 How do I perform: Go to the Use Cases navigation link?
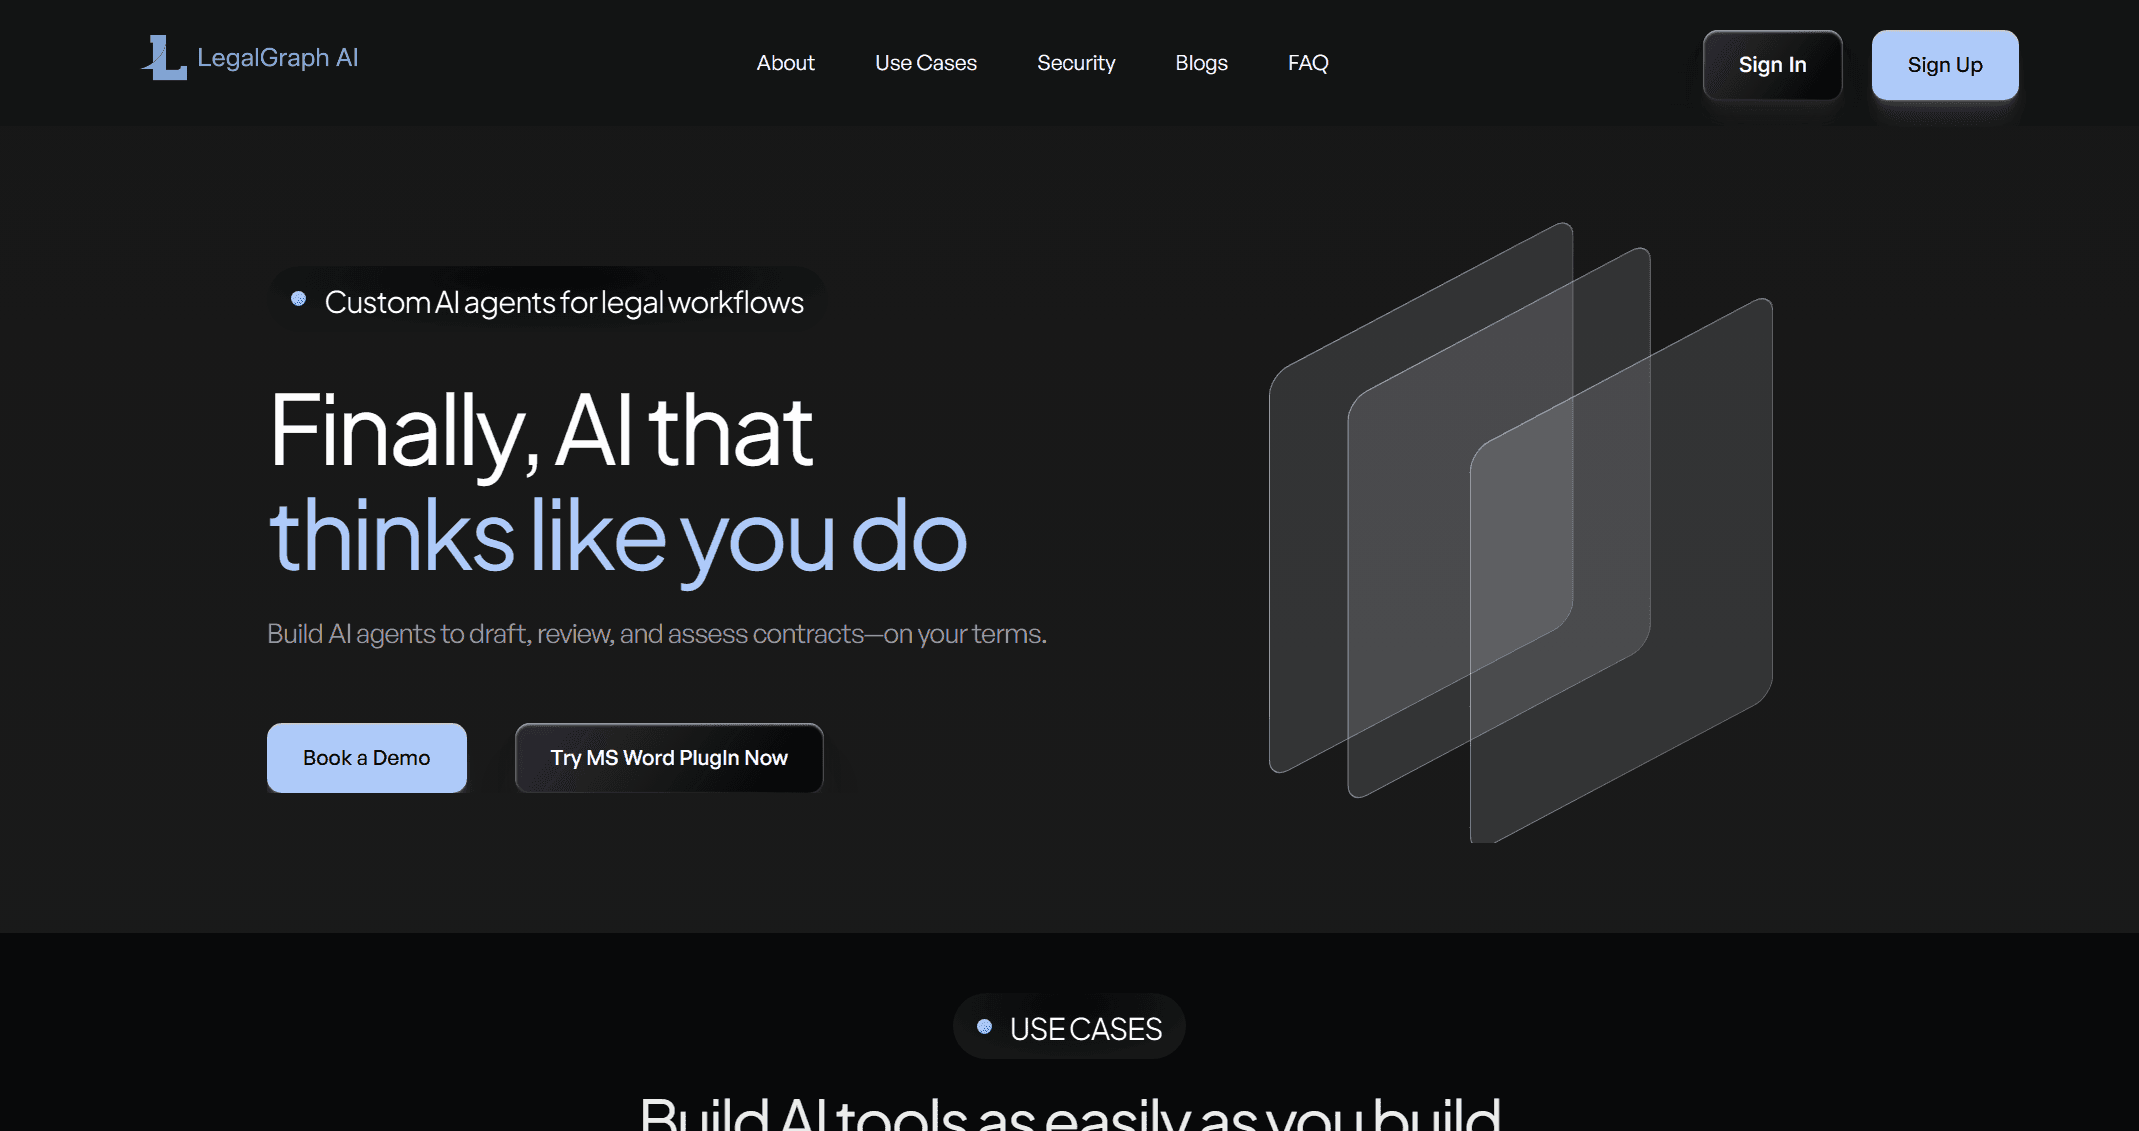click(x=925, y=63)
